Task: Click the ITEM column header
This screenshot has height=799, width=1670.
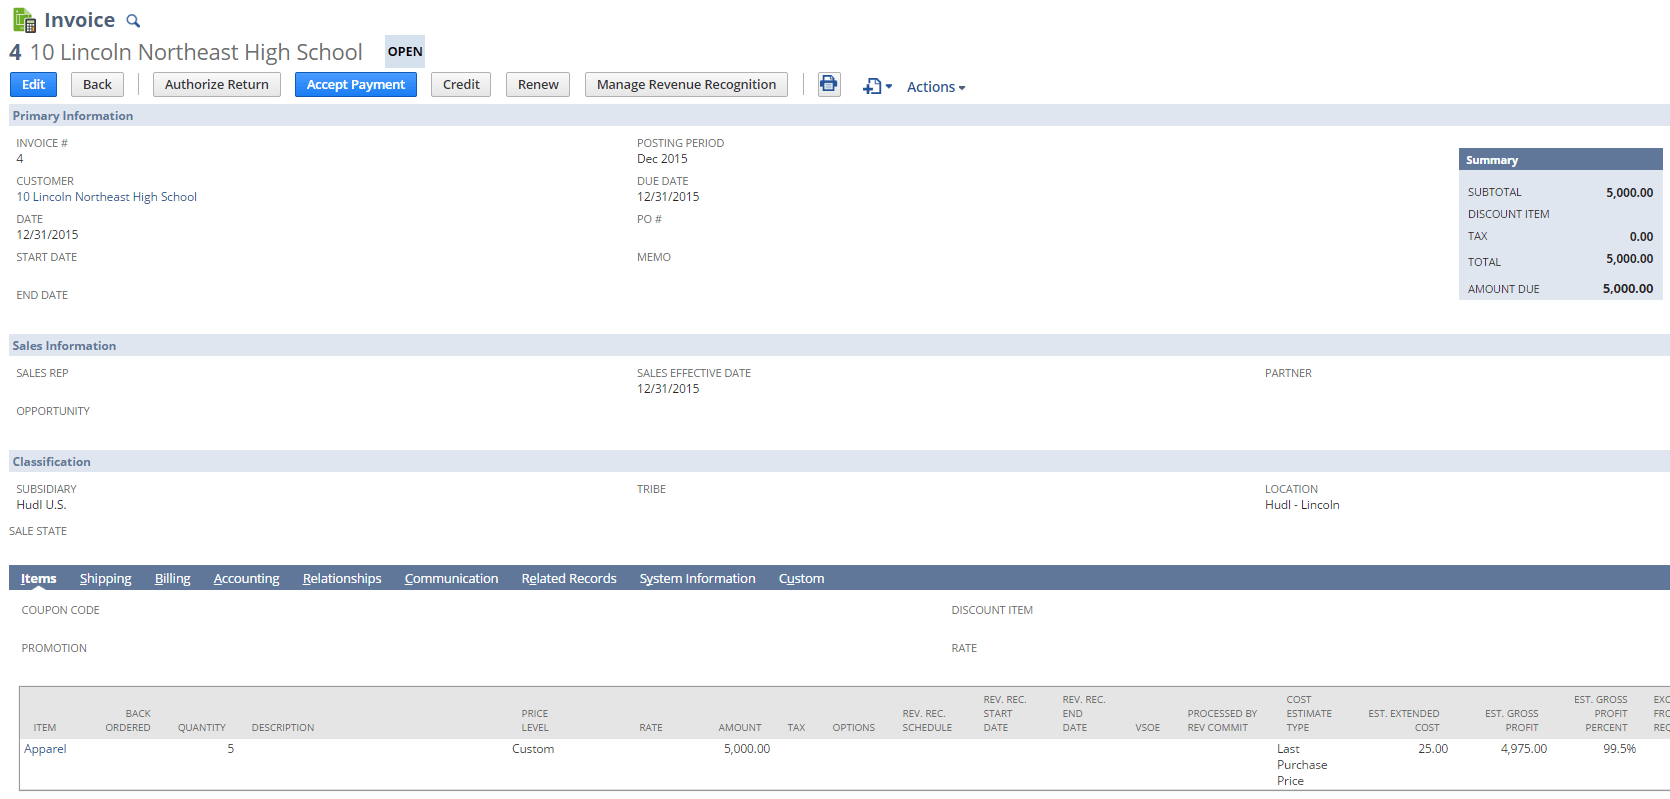Action: pos(45,728)
